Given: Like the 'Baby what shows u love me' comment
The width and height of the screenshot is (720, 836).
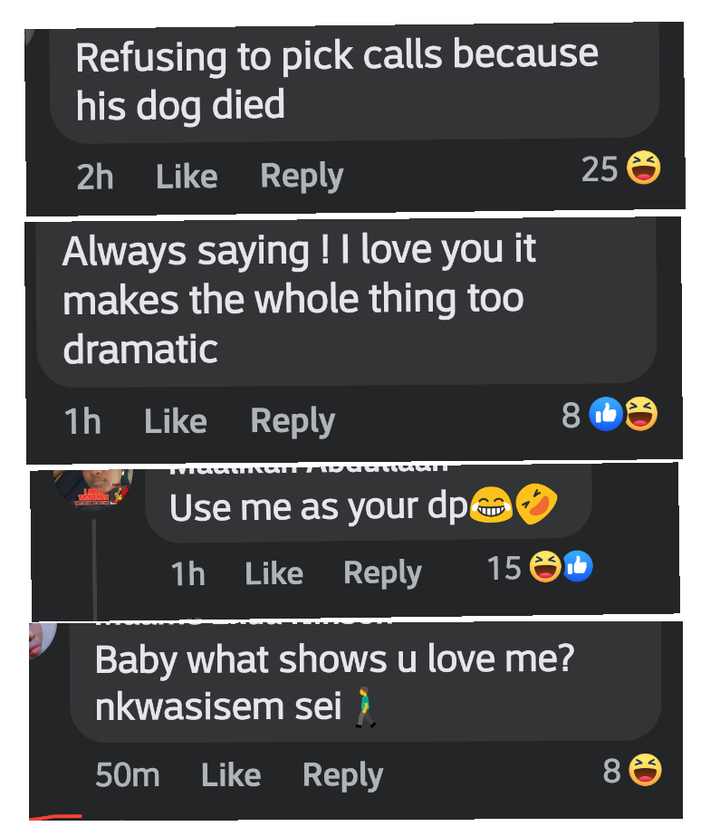Looking at the screenshot, I should point(231,775).
